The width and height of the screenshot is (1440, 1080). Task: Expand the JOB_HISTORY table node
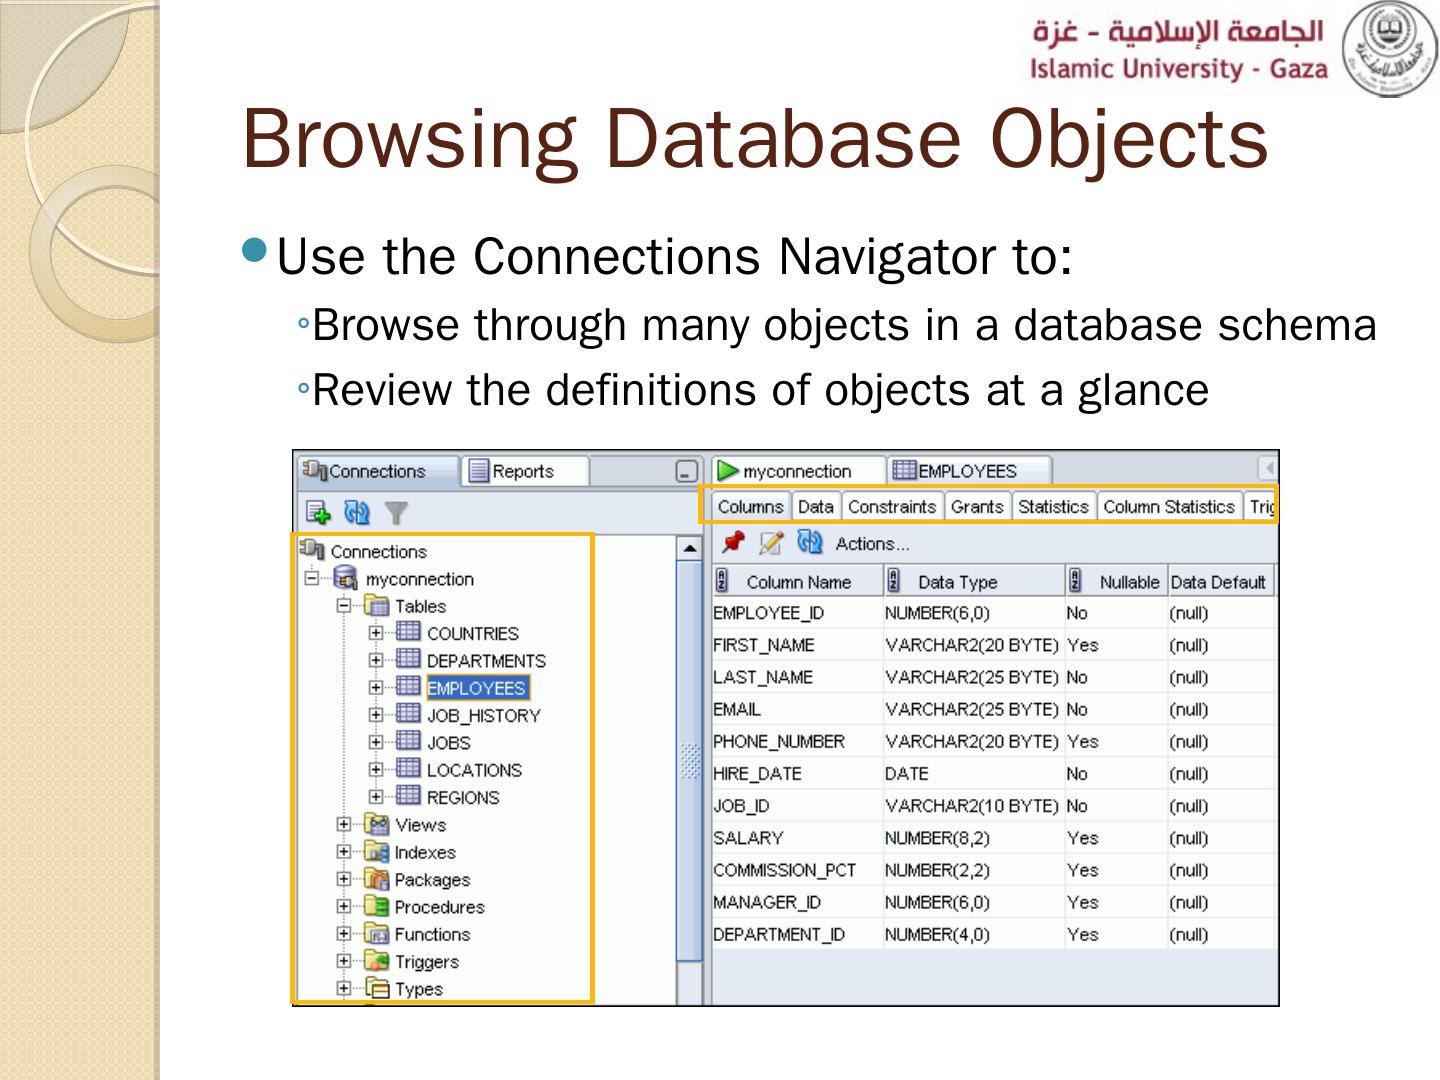click(376, 715)
